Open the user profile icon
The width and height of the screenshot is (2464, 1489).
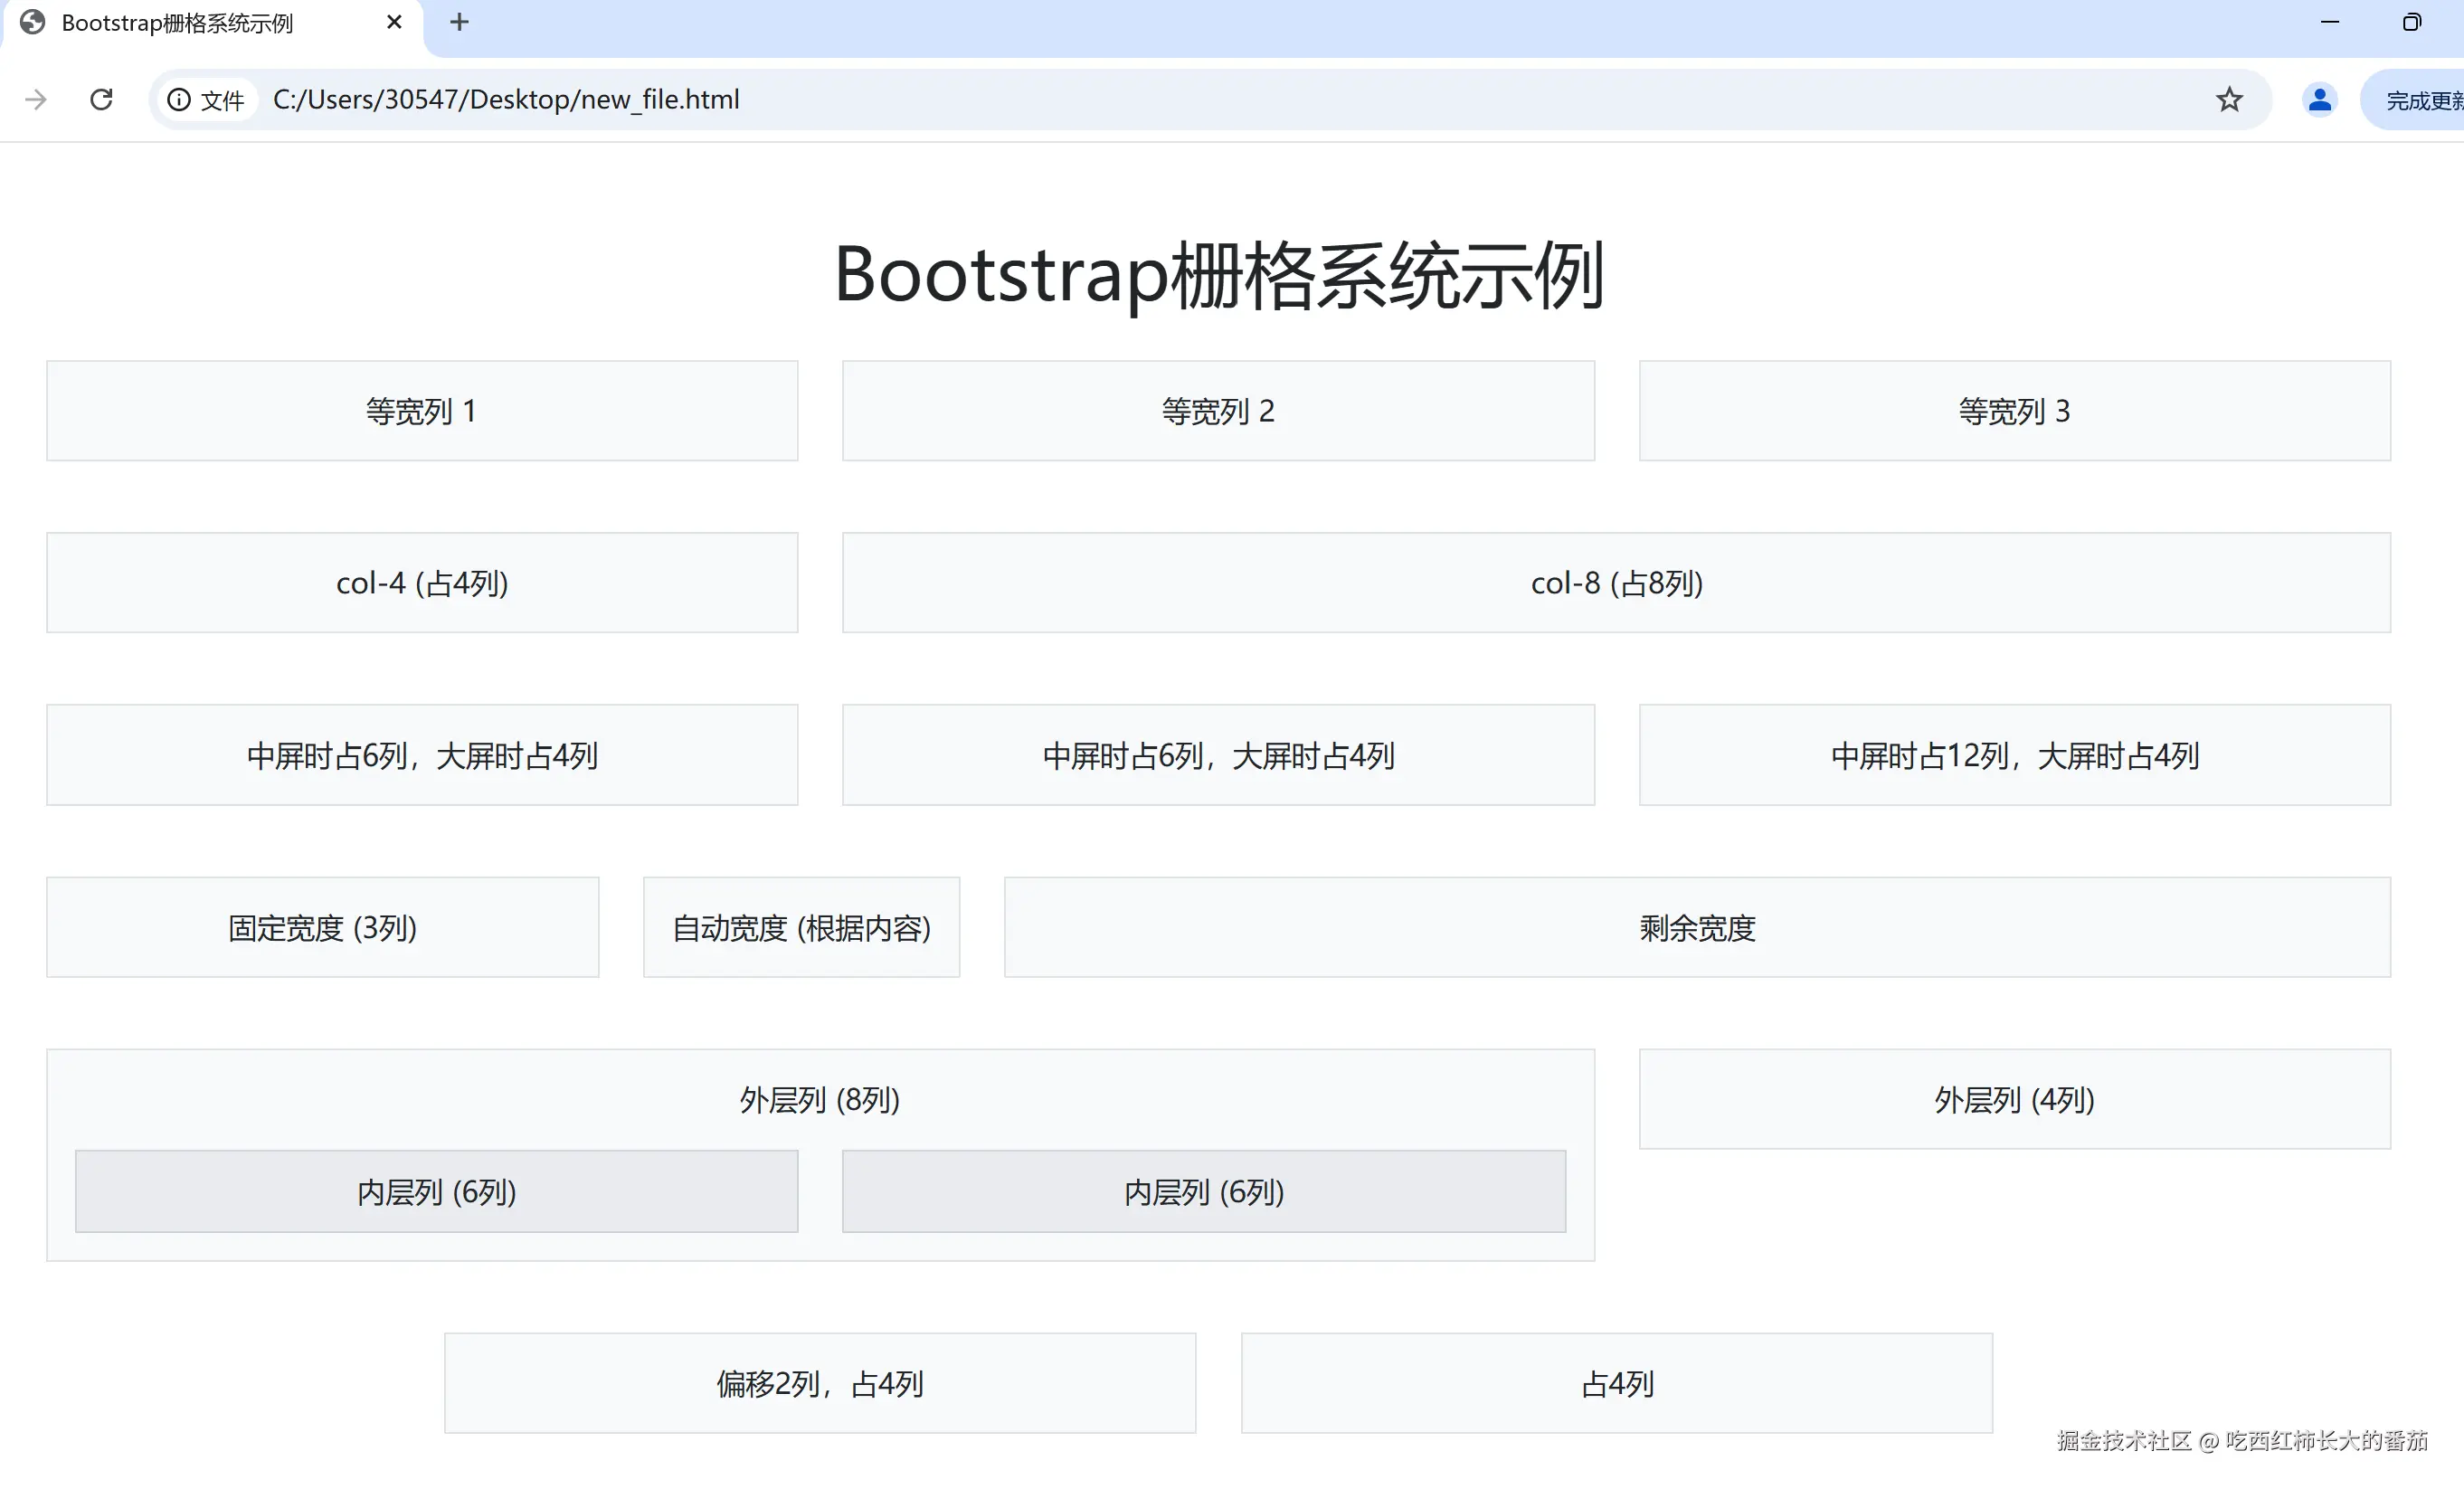click(2319, 99)
